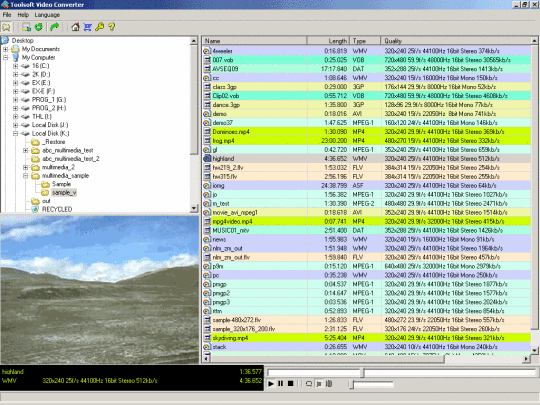
Task: Click the Quality column header
Action: coord(456,41)
